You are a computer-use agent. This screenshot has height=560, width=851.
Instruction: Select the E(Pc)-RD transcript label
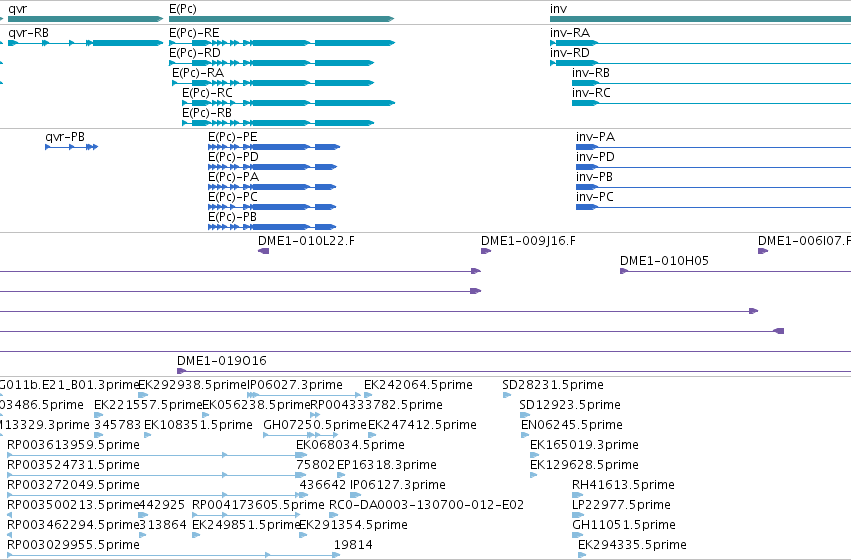coord(195,53)
